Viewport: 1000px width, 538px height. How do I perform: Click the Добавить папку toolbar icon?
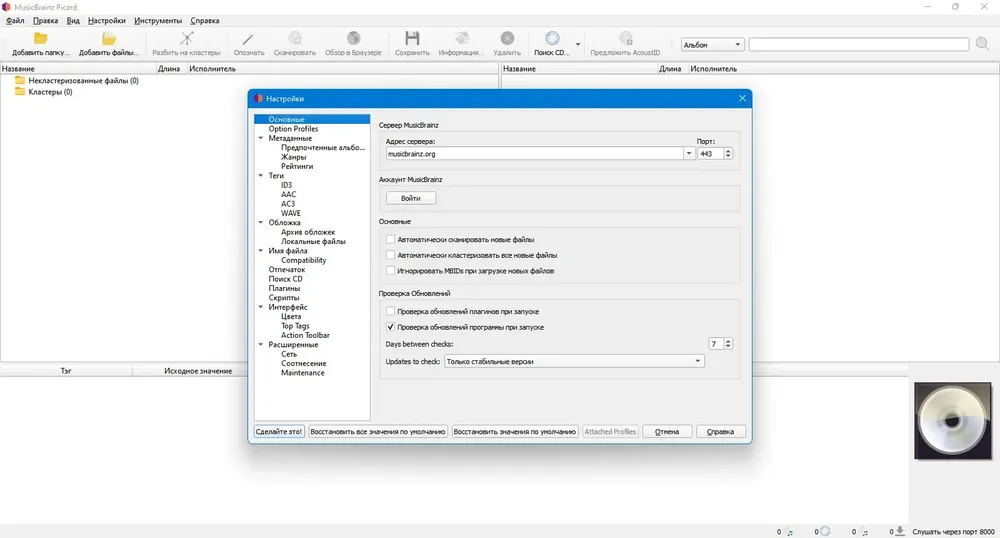click(x=41, y=39)
